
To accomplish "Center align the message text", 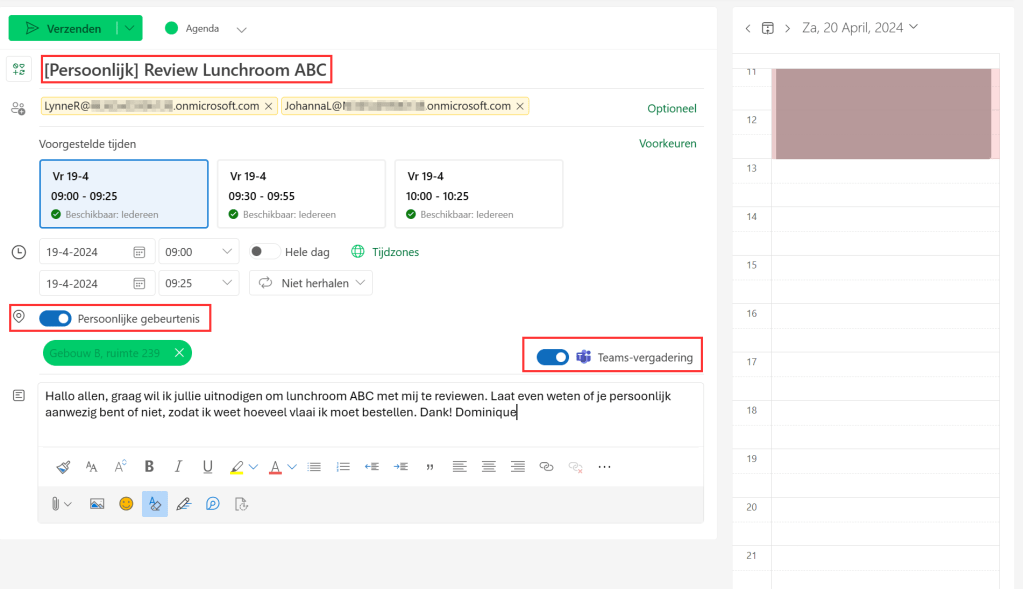I will click(488, 466).
